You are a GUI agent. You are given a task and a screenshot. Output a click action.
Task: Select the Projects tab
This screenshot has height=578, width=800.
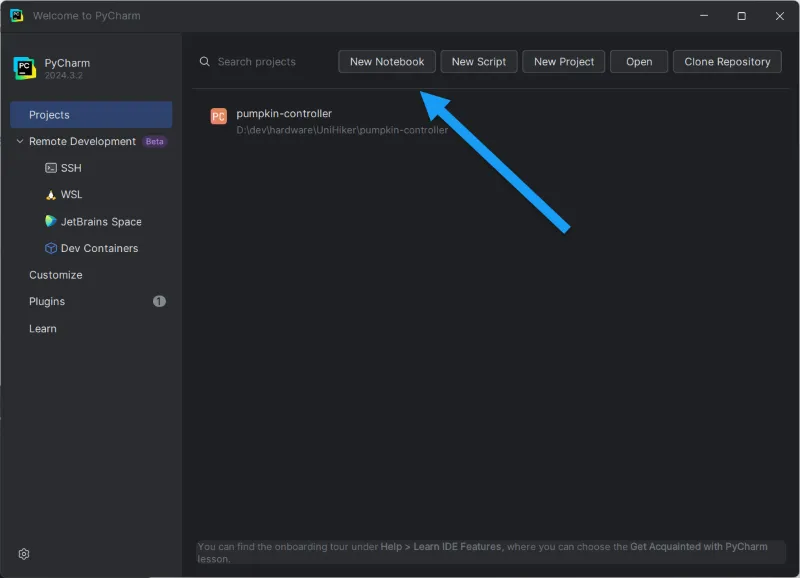91,115
